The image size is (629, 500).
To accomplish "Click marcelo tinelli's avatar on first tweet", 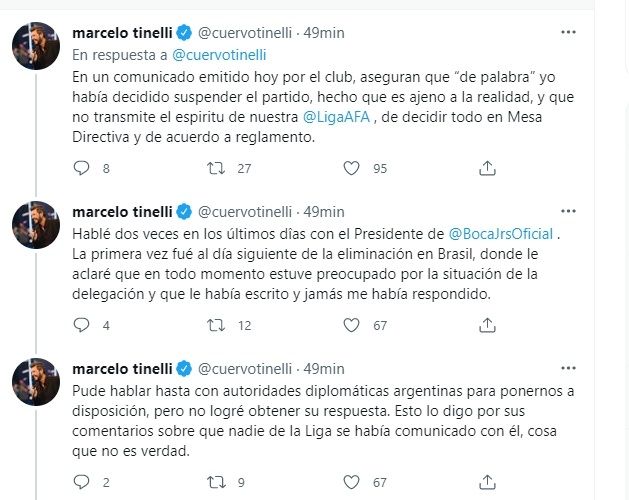I will 33,47.
